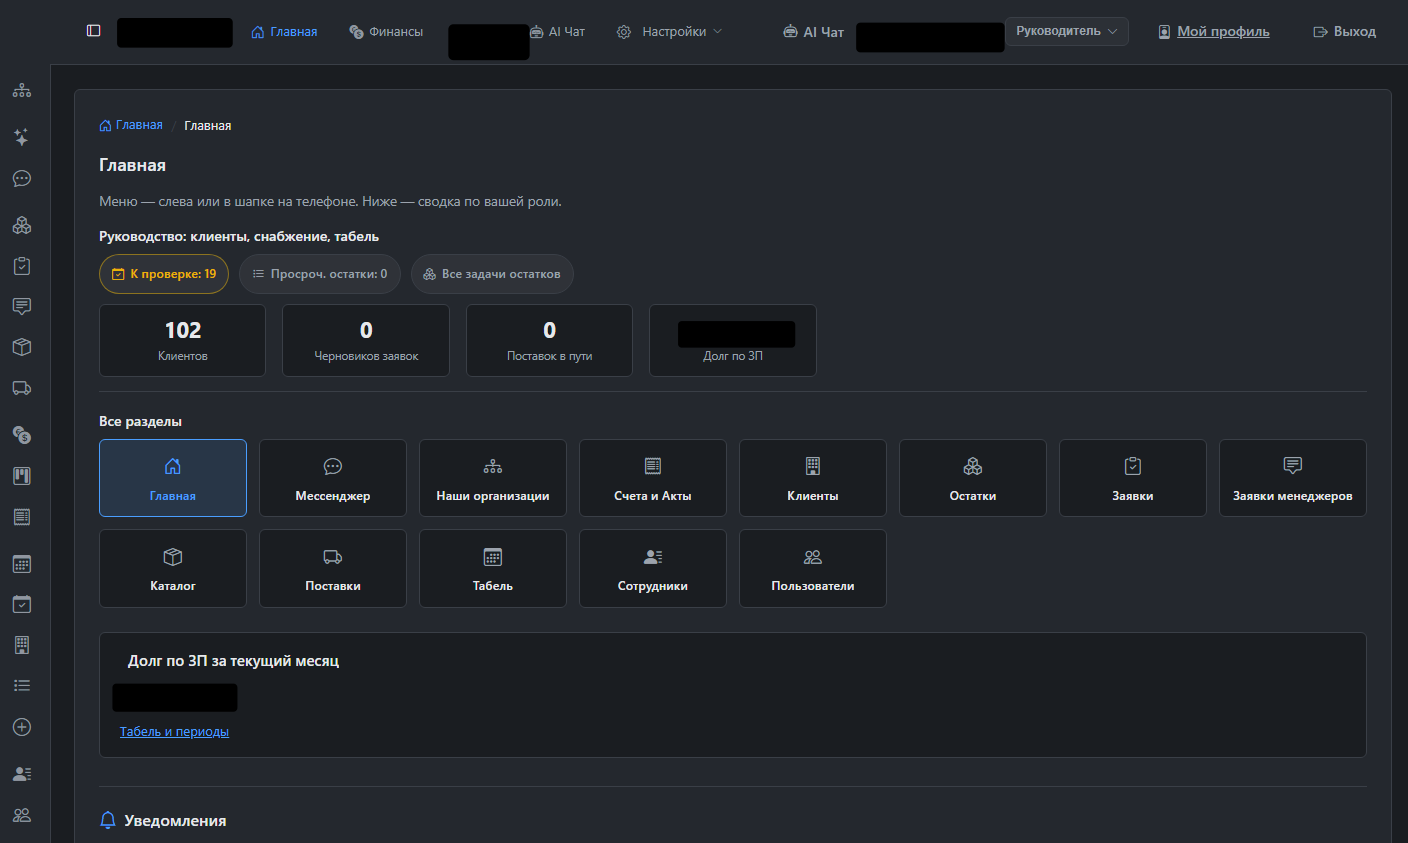Open the Заявки менеджеров section tile
This screenshot has height=843, width=1408.
tap(1293, 478)
